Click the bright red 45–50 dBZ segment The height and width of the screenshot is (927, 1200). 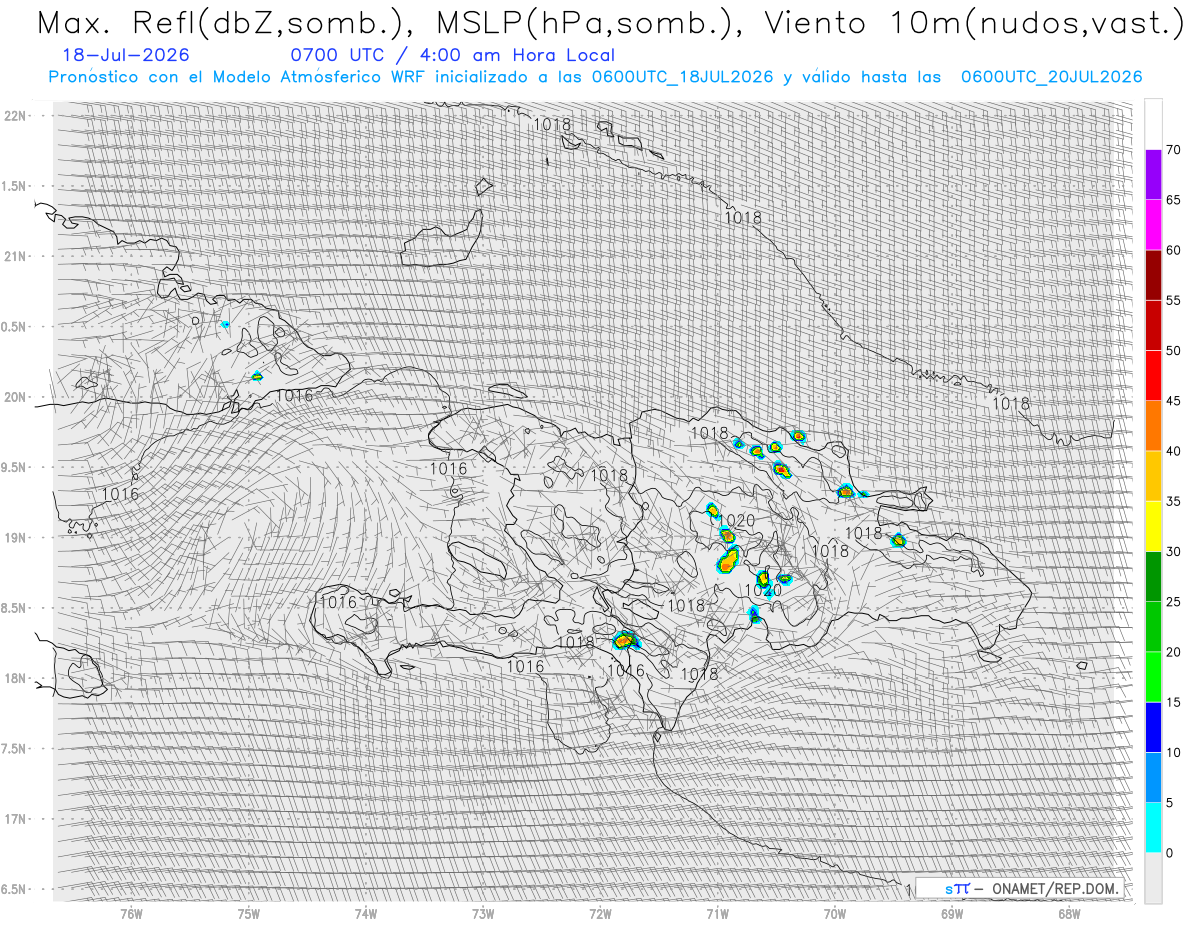pos(1153,376)
